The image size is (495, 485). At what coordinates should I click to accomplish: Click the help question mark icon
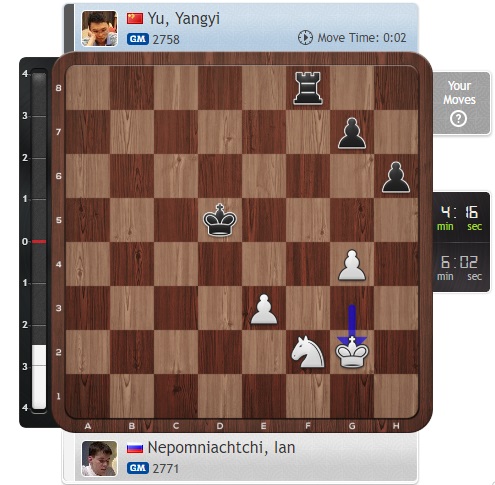[x=458, y=119]
